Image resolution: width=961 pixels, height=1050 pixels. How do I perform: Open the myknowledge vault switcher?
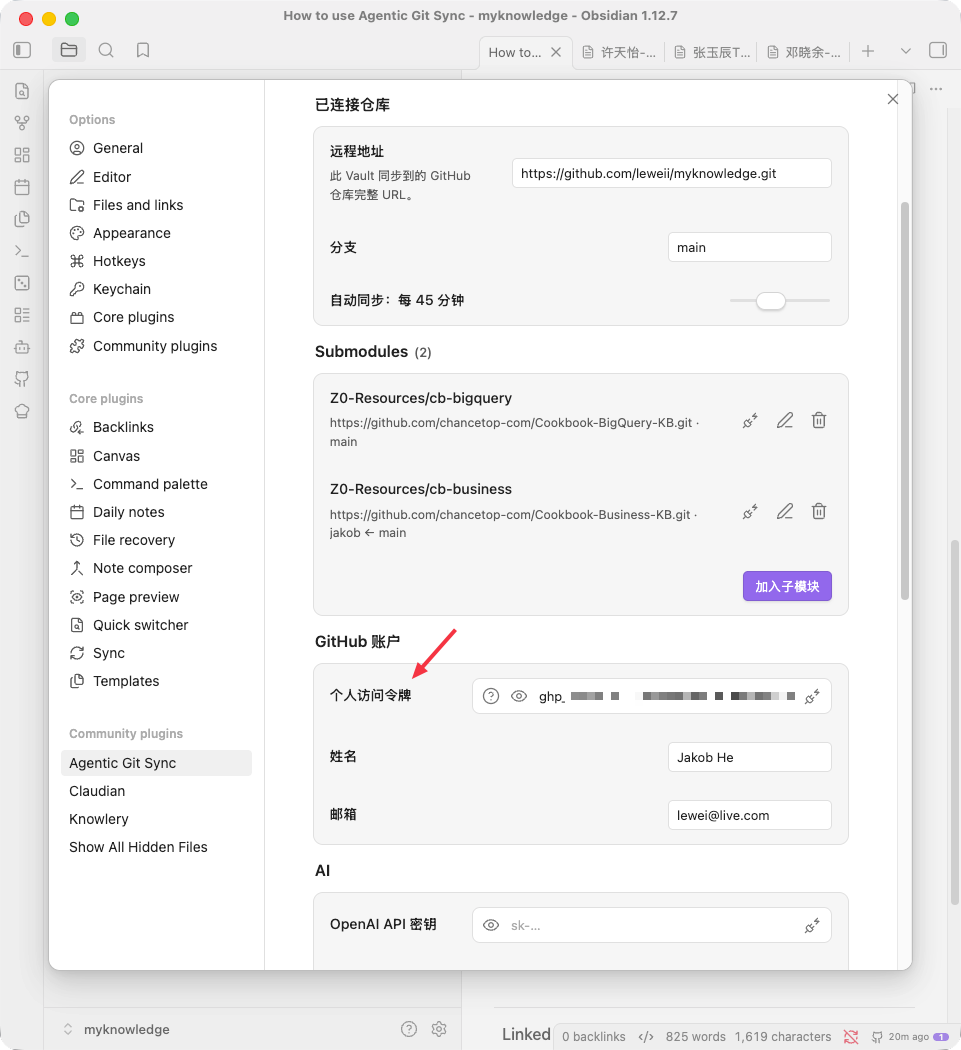click(x=117, y=1029)
